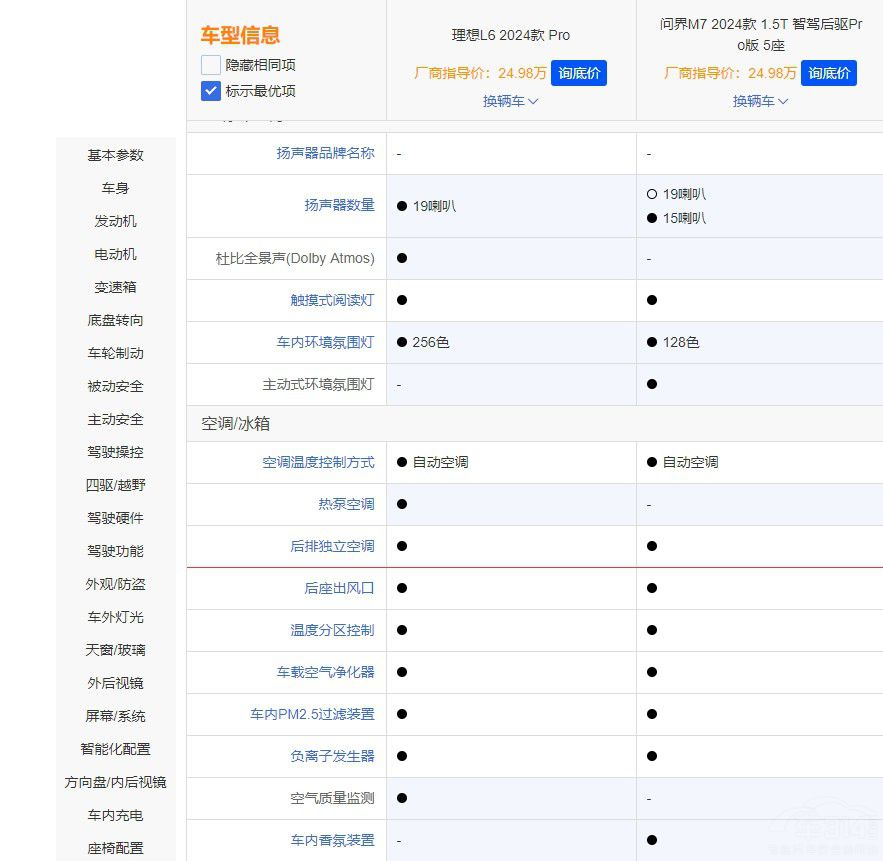Click 询底价 button for 理想L6
Image resolution: width=883 pixels, height=861 pixels.
[578, 72]
